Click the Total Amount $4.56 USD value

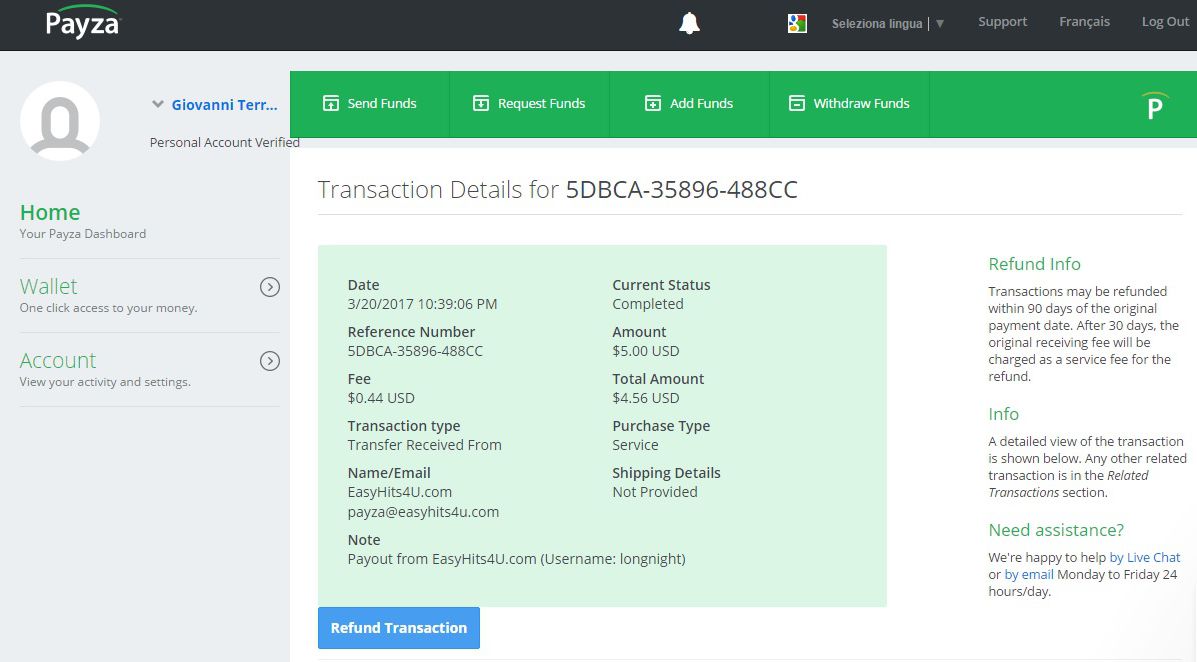(646, 398)
